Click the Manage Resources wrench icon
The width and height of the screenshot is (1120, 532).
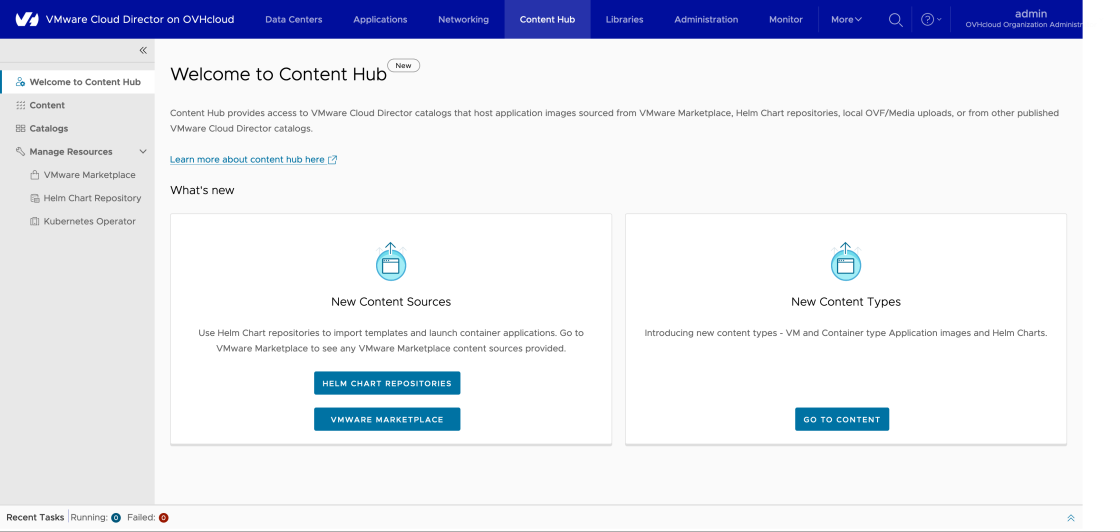(20, 151)
